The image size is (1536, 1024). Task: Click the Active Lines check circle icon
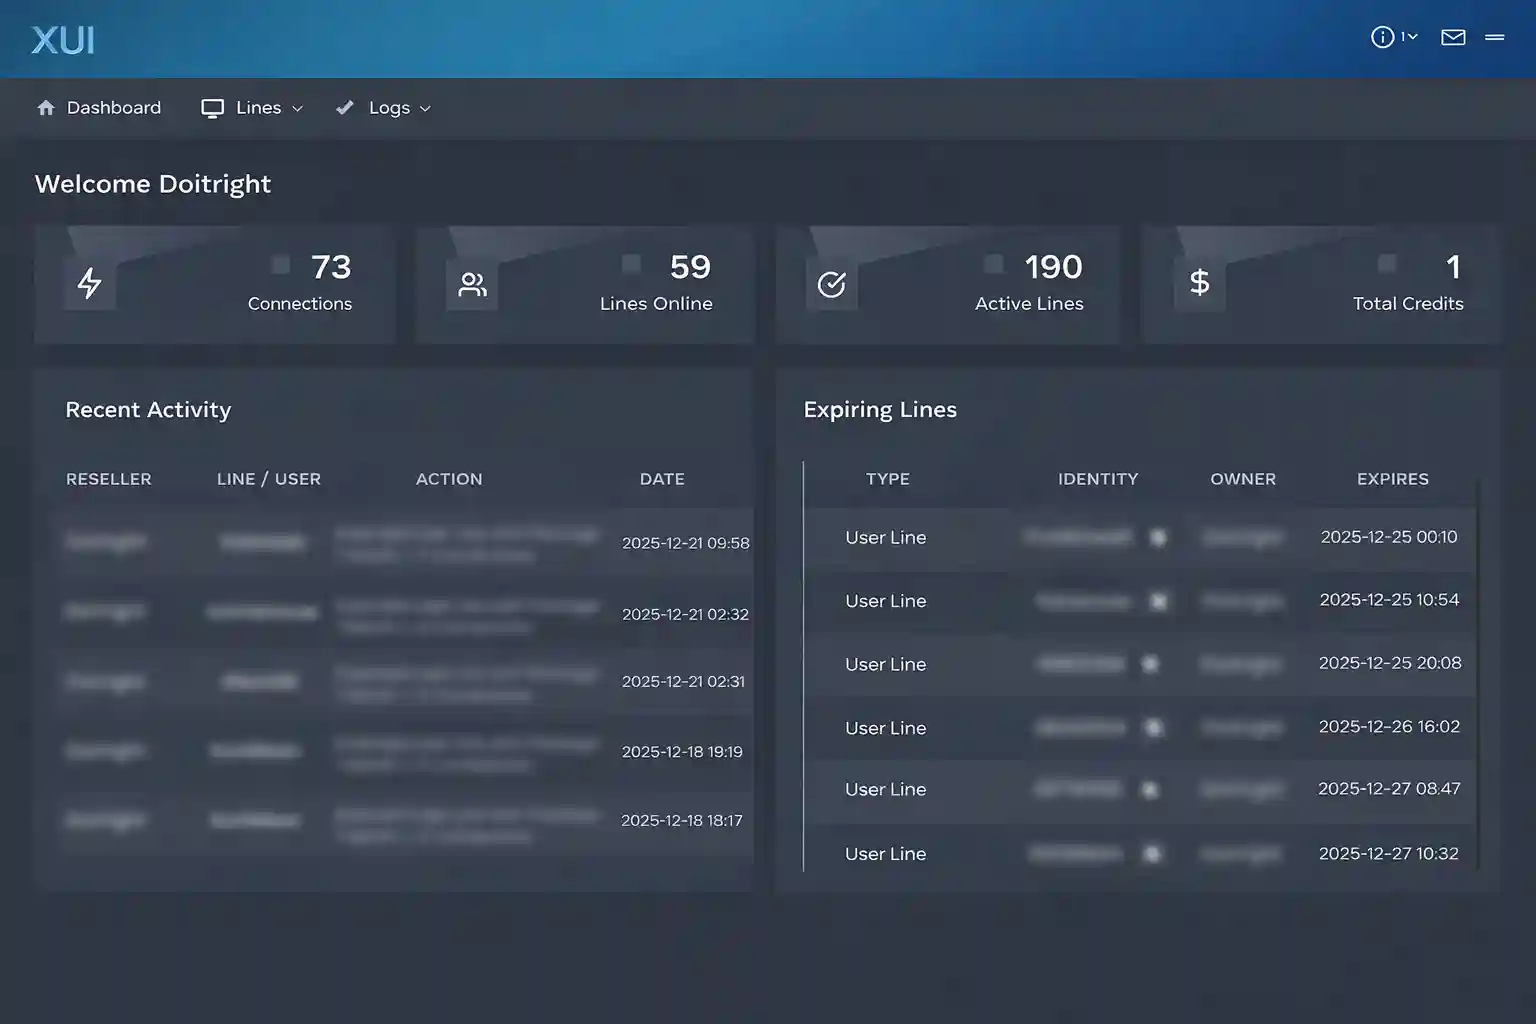(x=832, y=284)
